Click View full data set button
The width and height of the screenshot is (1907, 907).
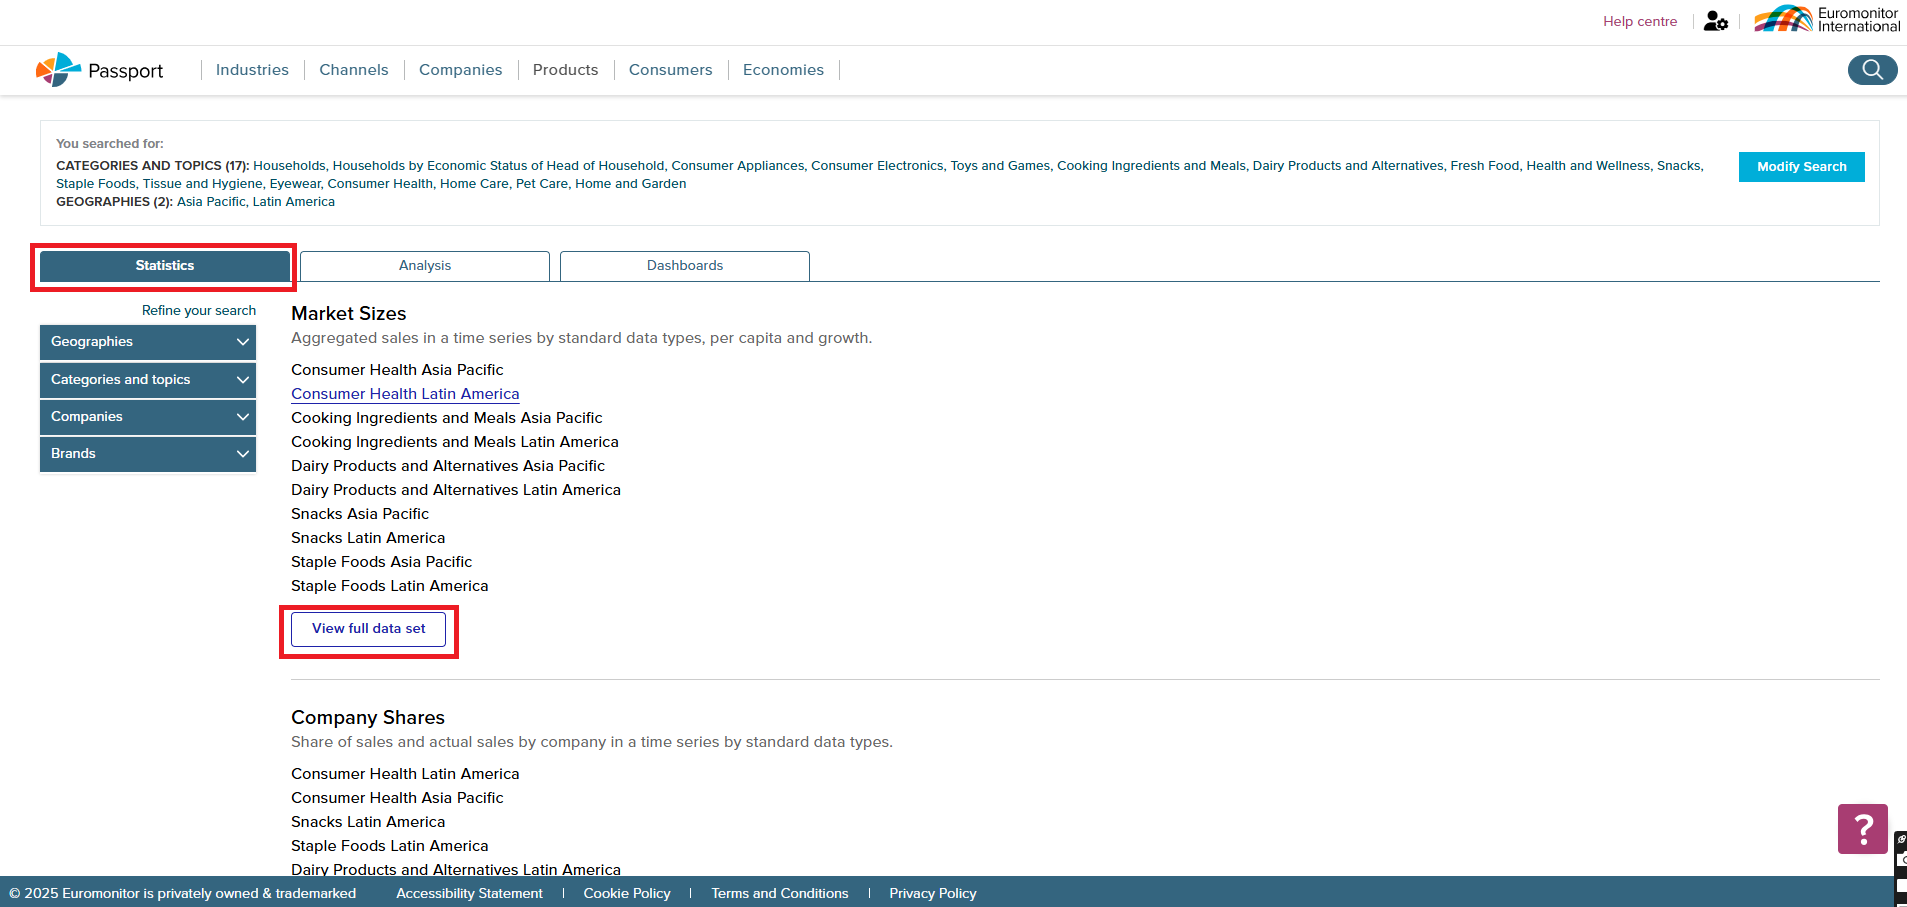pyautogui.click(x=368, y=629)
